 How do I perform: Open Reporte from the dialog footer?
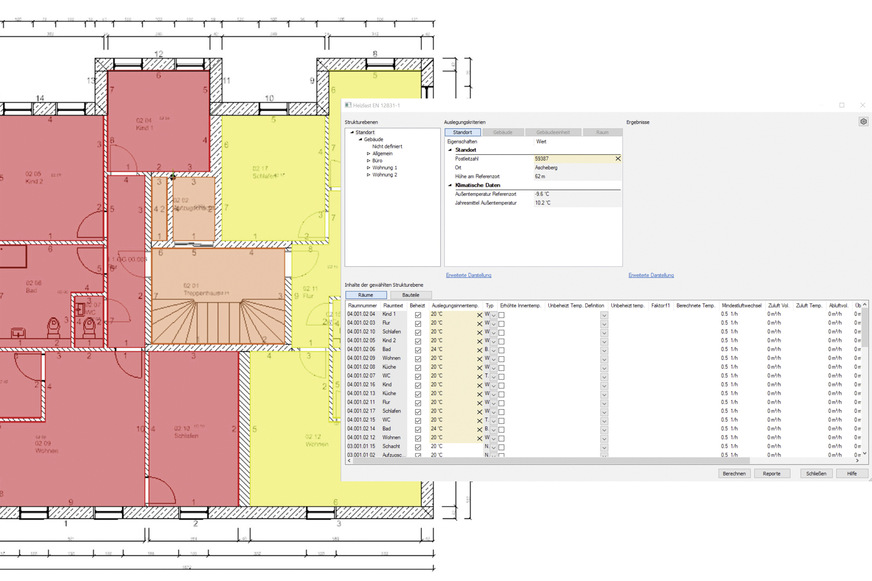(x=771, y=473)
